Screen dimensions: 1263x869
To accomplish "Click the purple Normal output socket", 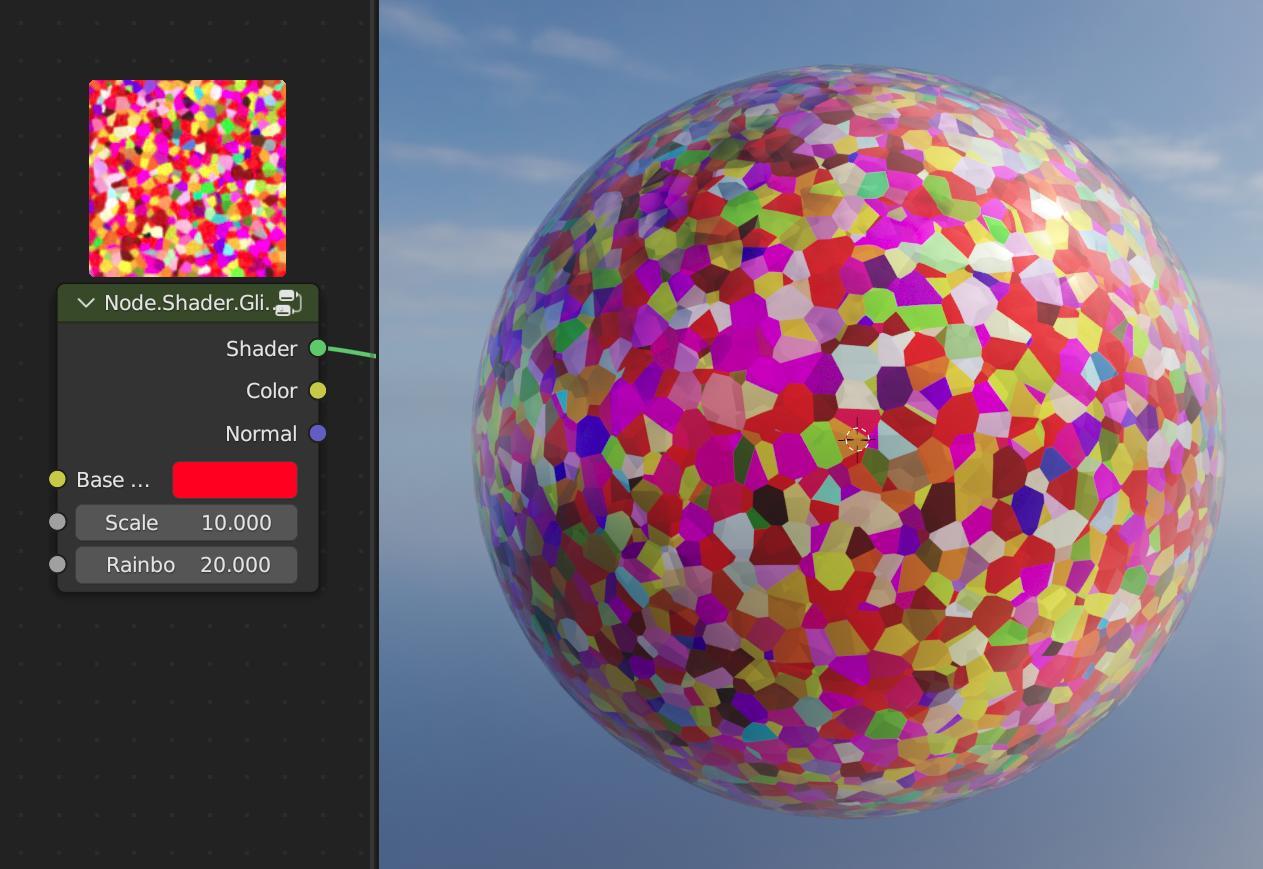I will pyautogui.click(x=318, y=433).
